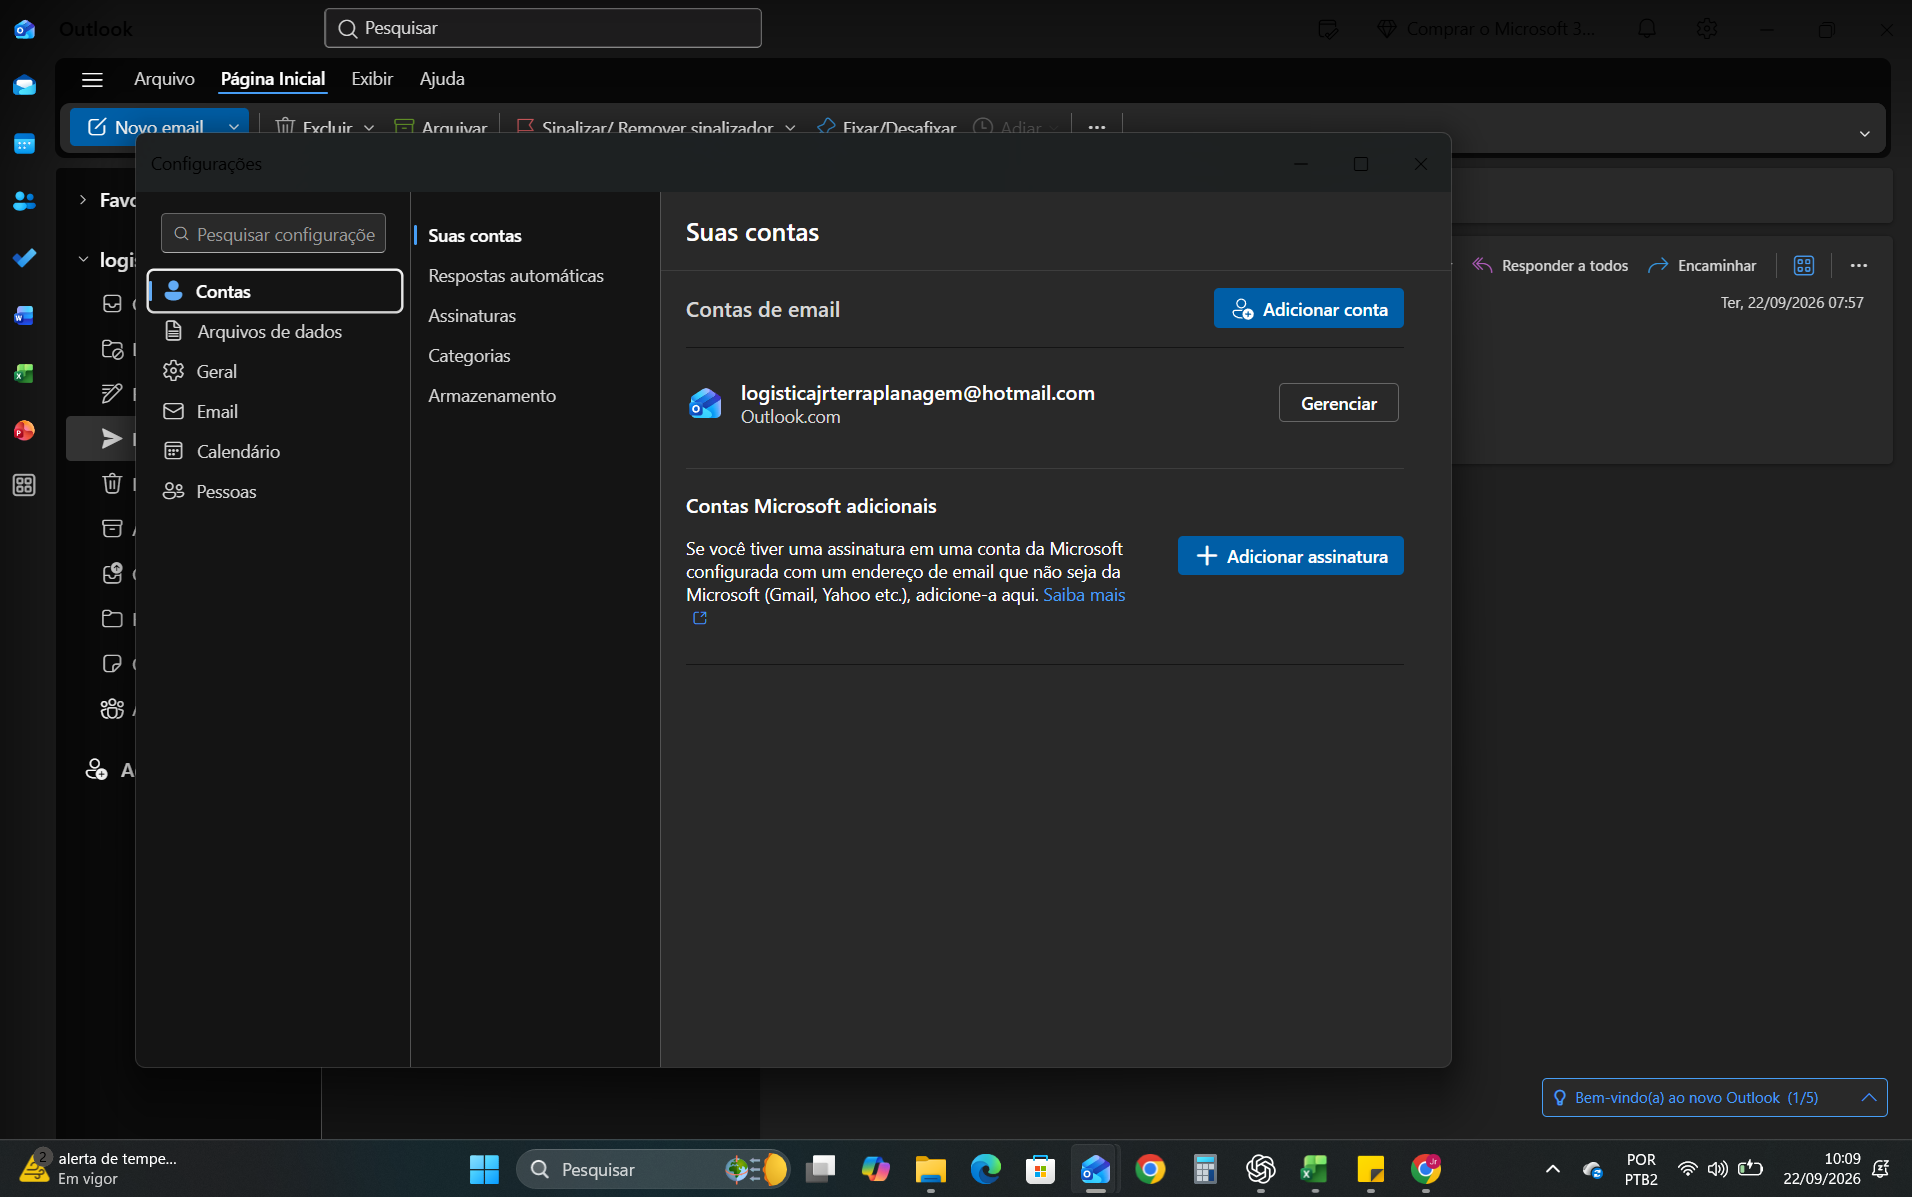Expand the ribbon with chevron

coord(1864,133)
